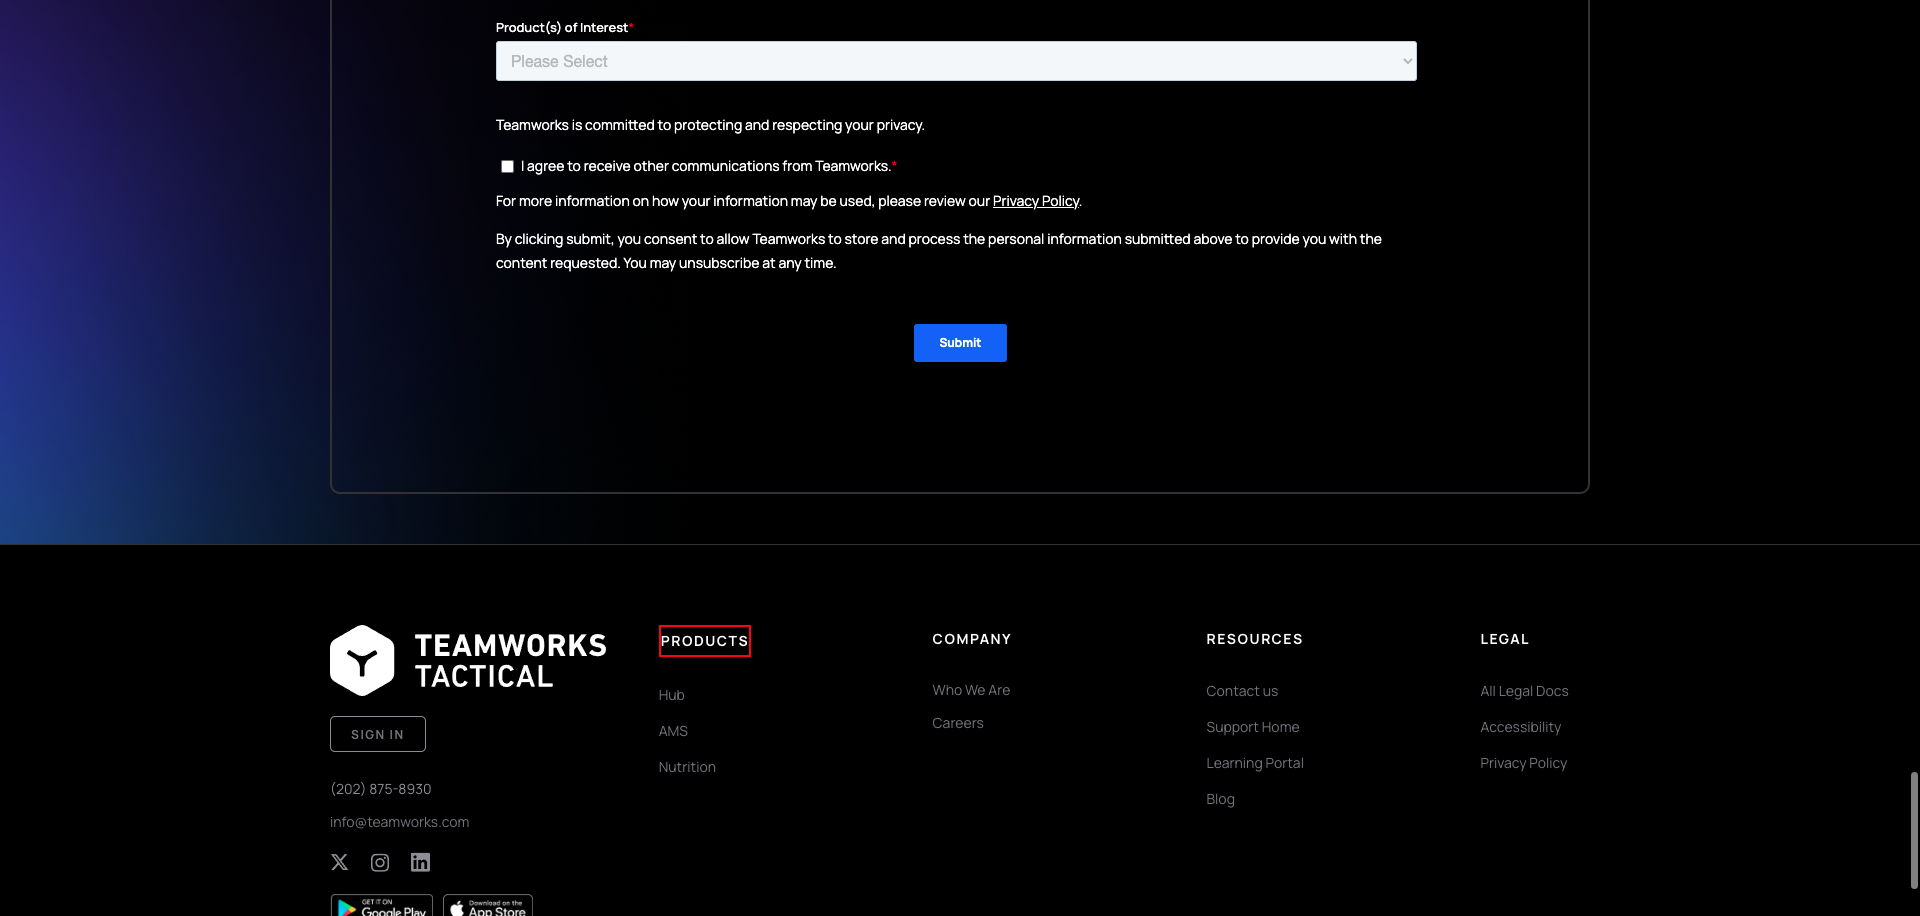This screenshot has width=1920, height=916.
Task: Open the Support Home link
Action: [x=1252, y=726]
